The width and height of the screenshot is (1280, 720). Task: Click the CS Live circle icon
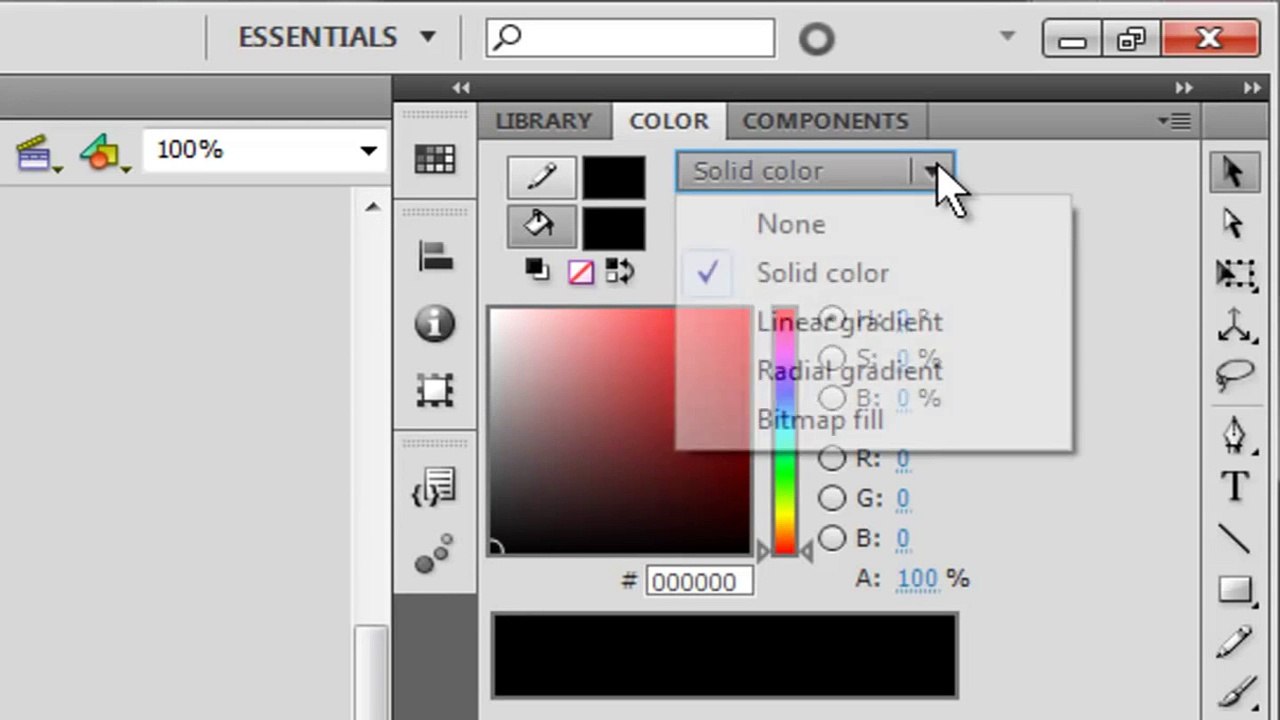coord(816,39)
